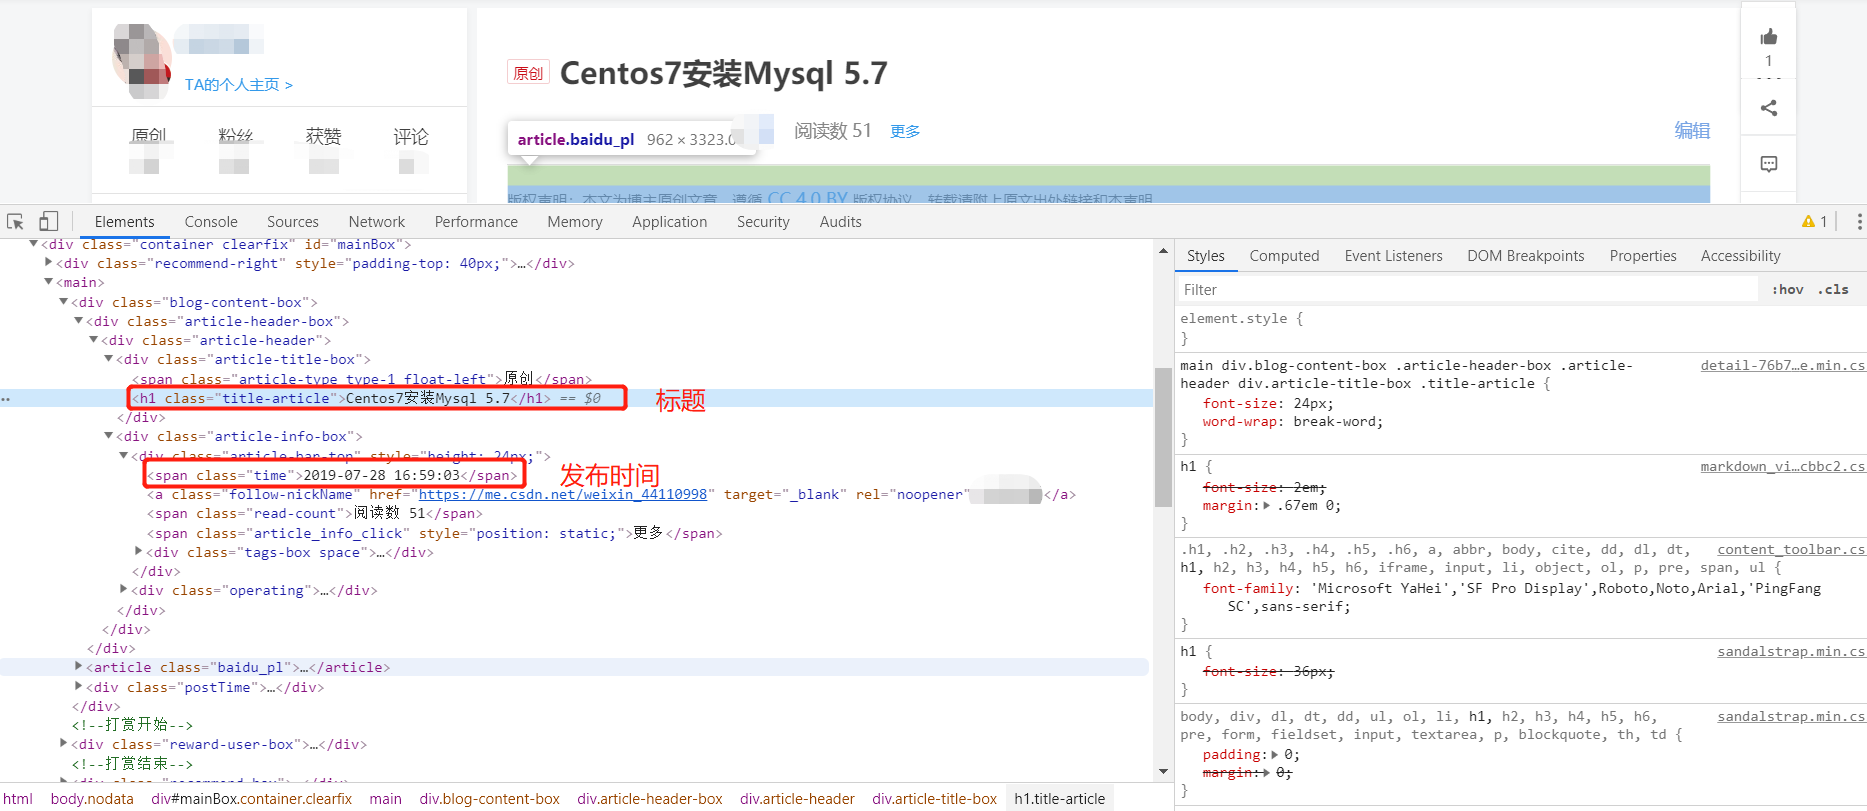Image resolution: width=1867 pixels, height=811 pixels.
Task: Toggle the :hov element state button
Action: tap(1787, 290)
